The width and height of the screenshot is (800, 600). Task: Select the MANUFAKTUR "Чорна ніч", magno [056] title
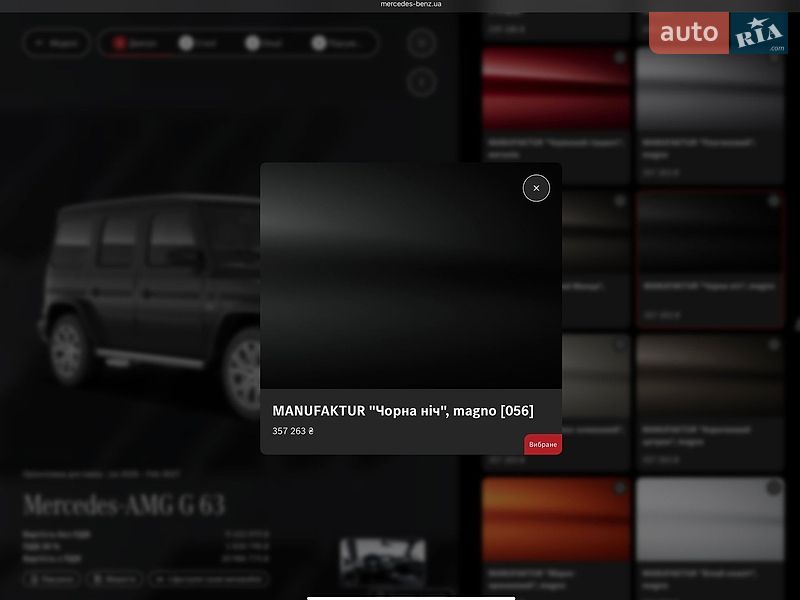[403, 411]
